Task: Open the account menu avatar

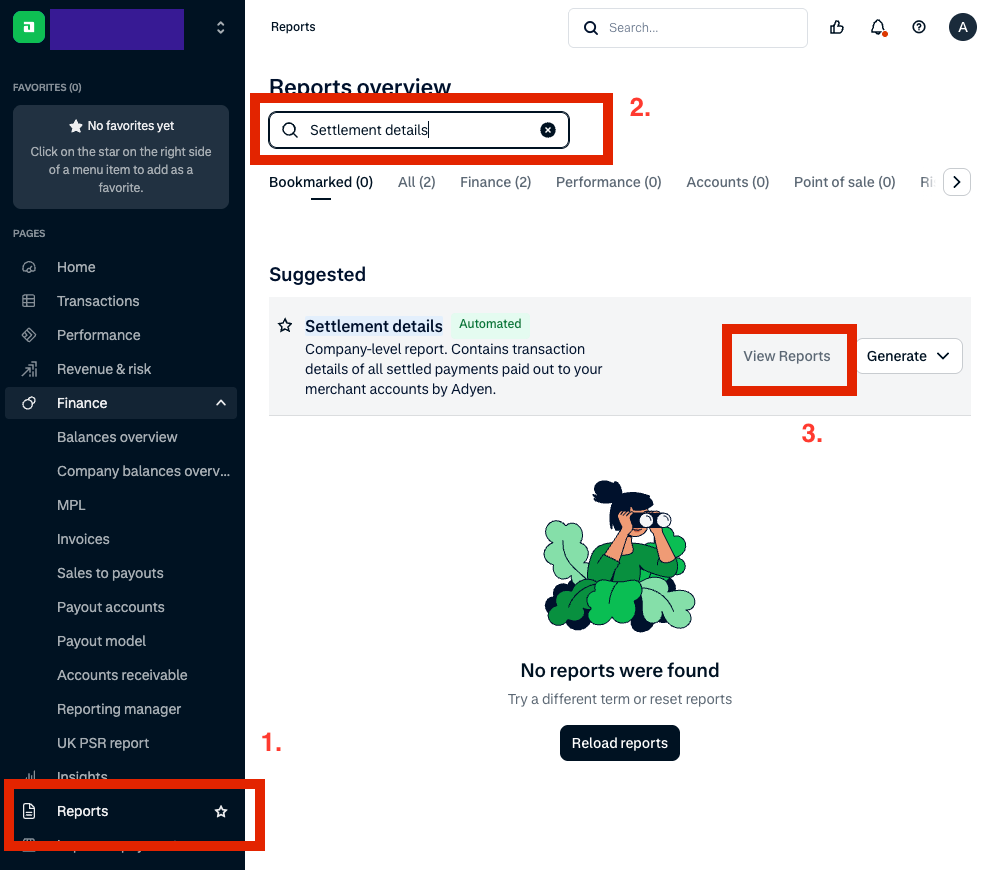Action: tap(962, 27)
